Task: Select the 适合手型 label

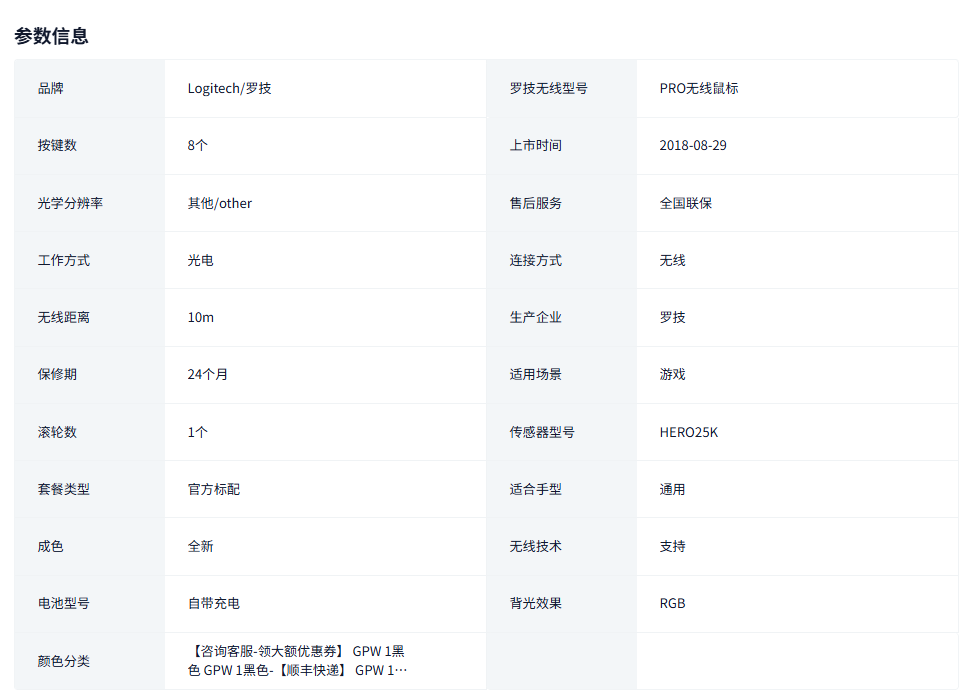Action: (x=535, y=489)
